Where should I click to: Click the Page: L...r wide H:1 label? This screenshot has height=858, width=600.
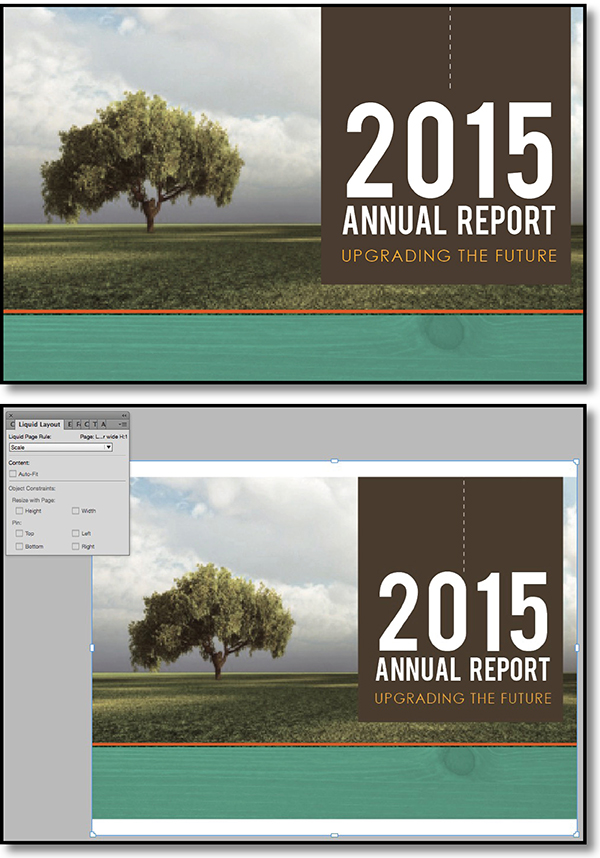coord(103,437)
